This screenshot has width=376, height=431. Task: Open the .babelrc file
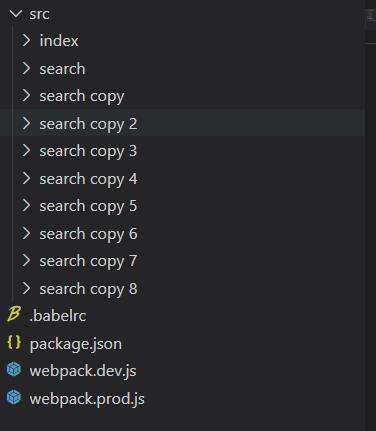tap(58, 316)
